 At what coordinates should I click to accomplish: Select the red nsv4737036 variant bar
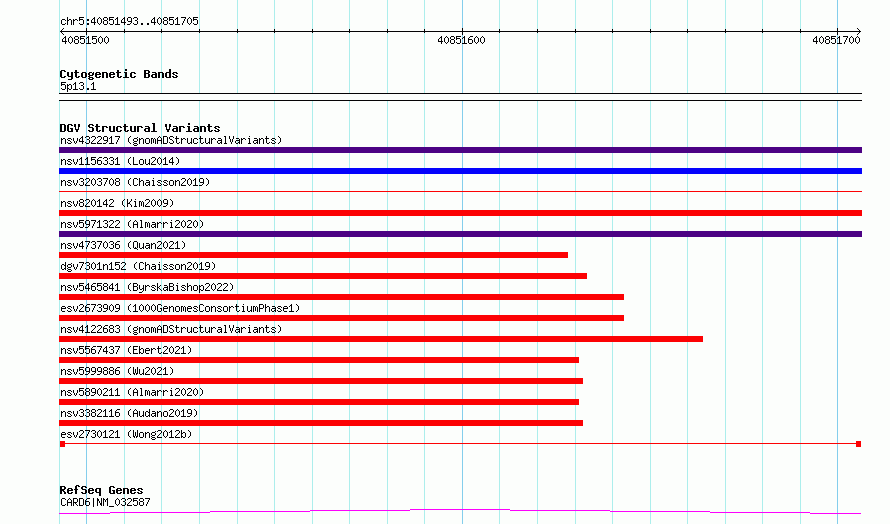click(x=313, y=255)
